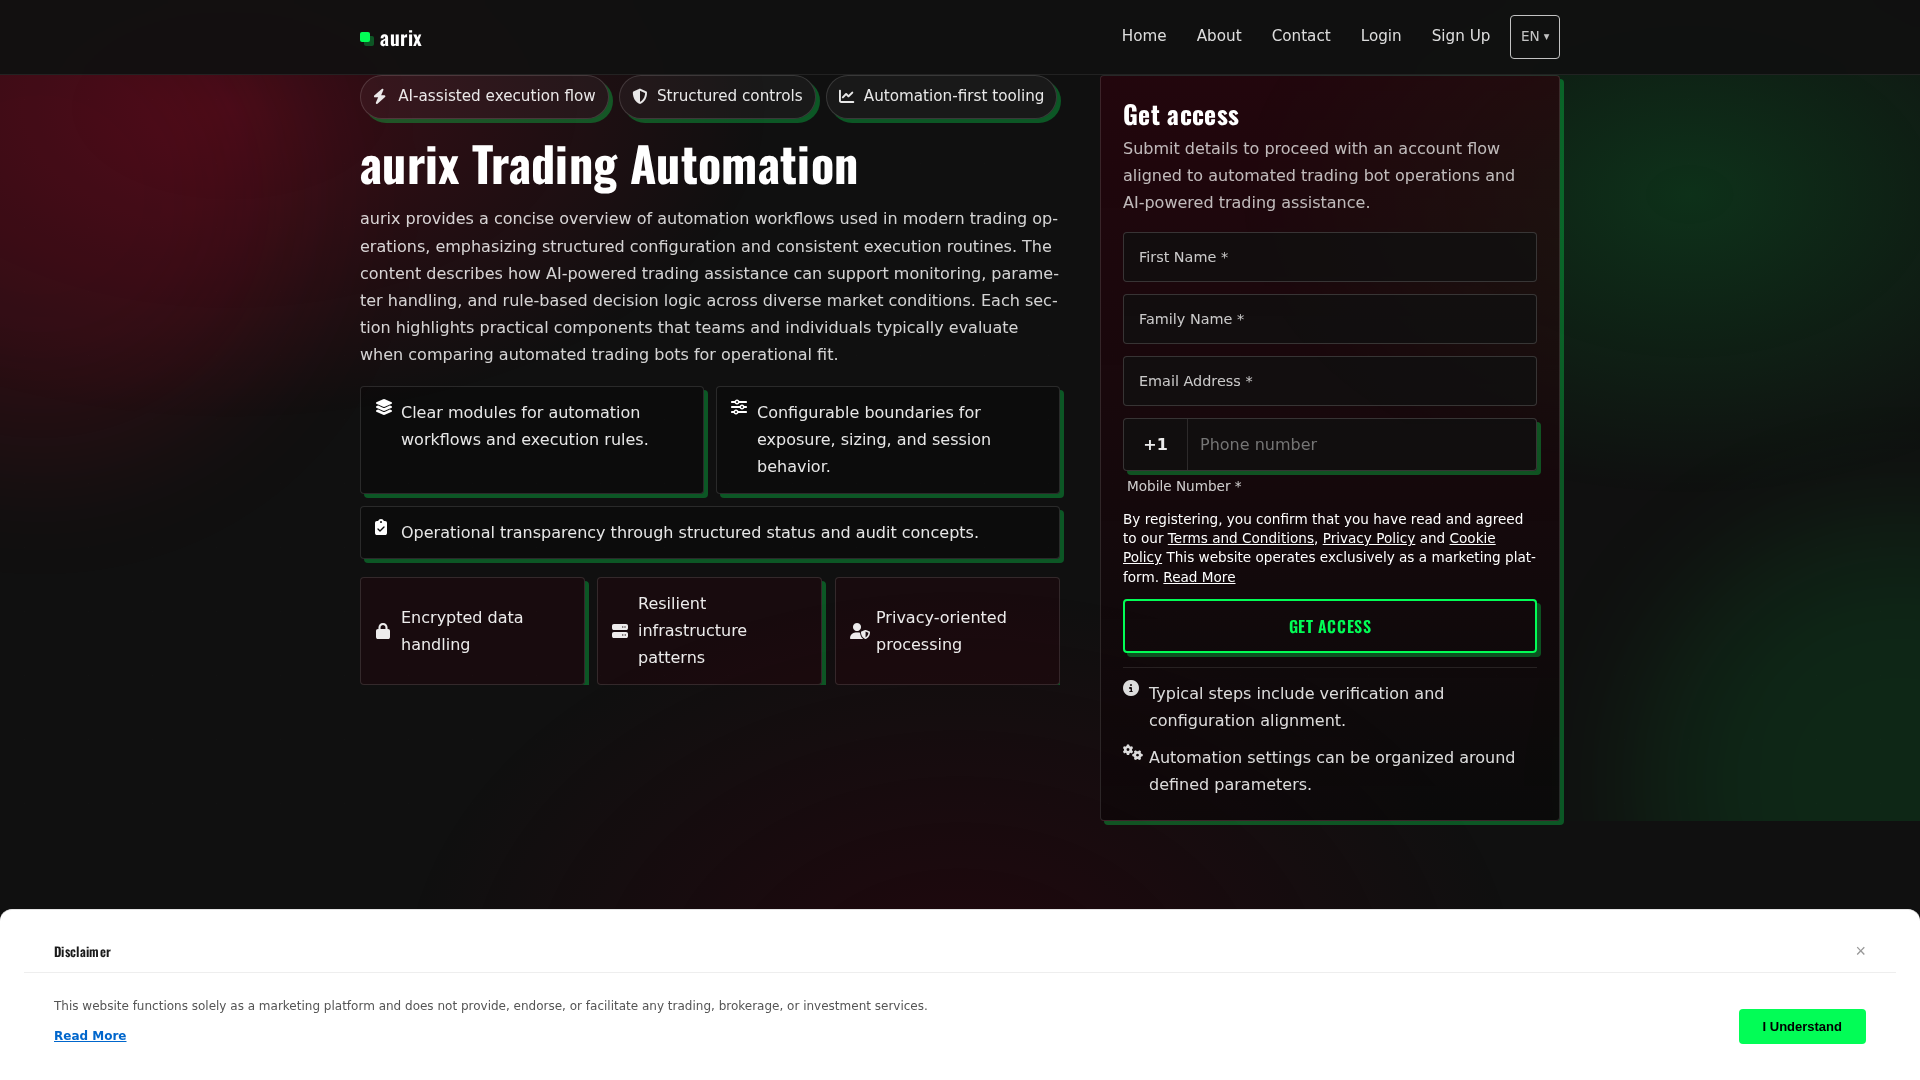Screen dimensions: 1920x1080
Task: Click the Privacy-oriented processing card text
Action: [941, 631]
